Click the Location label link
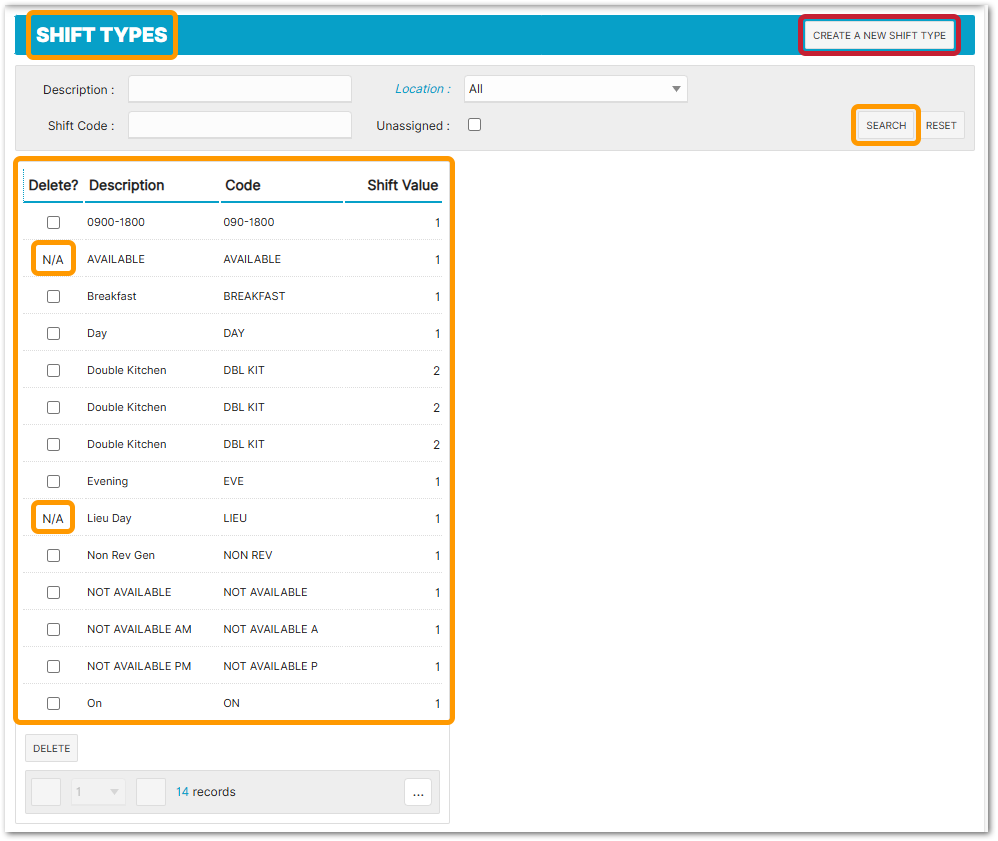998x841 pixels. click(x=422, y=89)
